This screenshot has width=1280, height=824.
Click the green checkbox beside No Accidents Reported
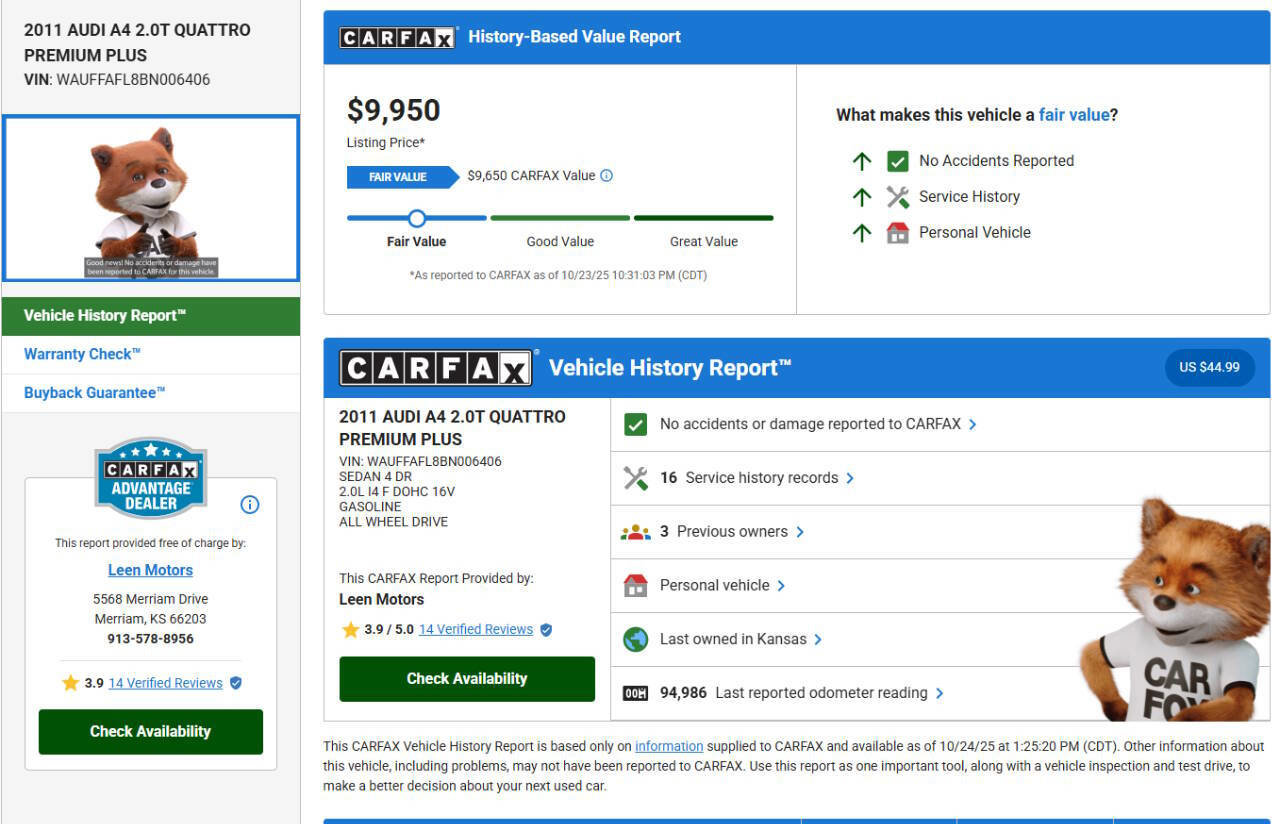pos(897,161)
